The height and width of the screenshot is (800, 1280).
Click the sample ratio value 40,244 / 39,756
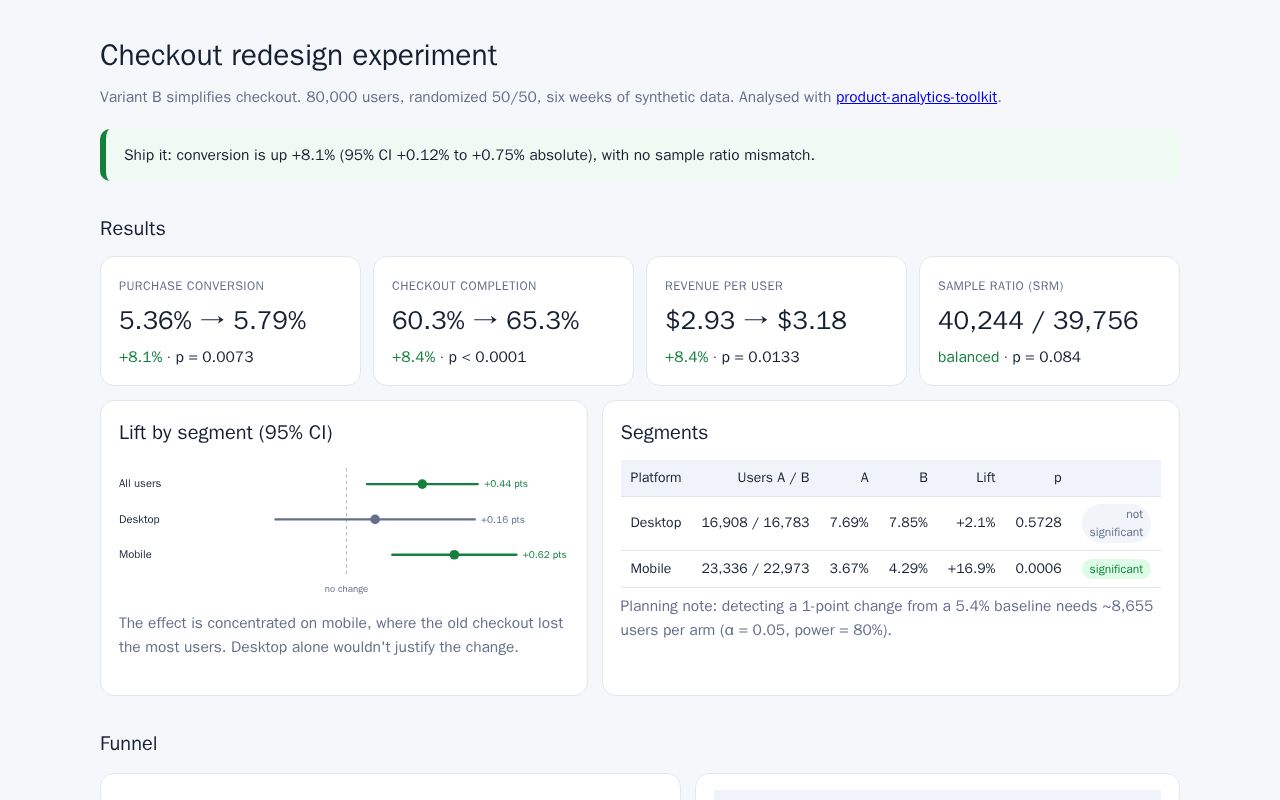(1038, 320)
